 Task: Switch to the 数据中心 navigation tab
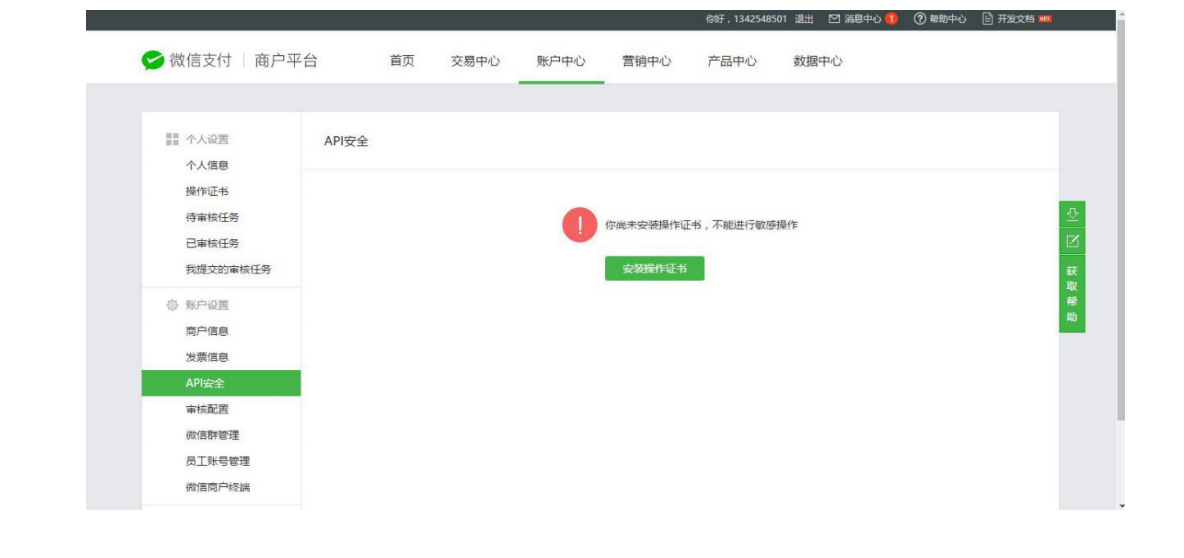coord(817,61)
